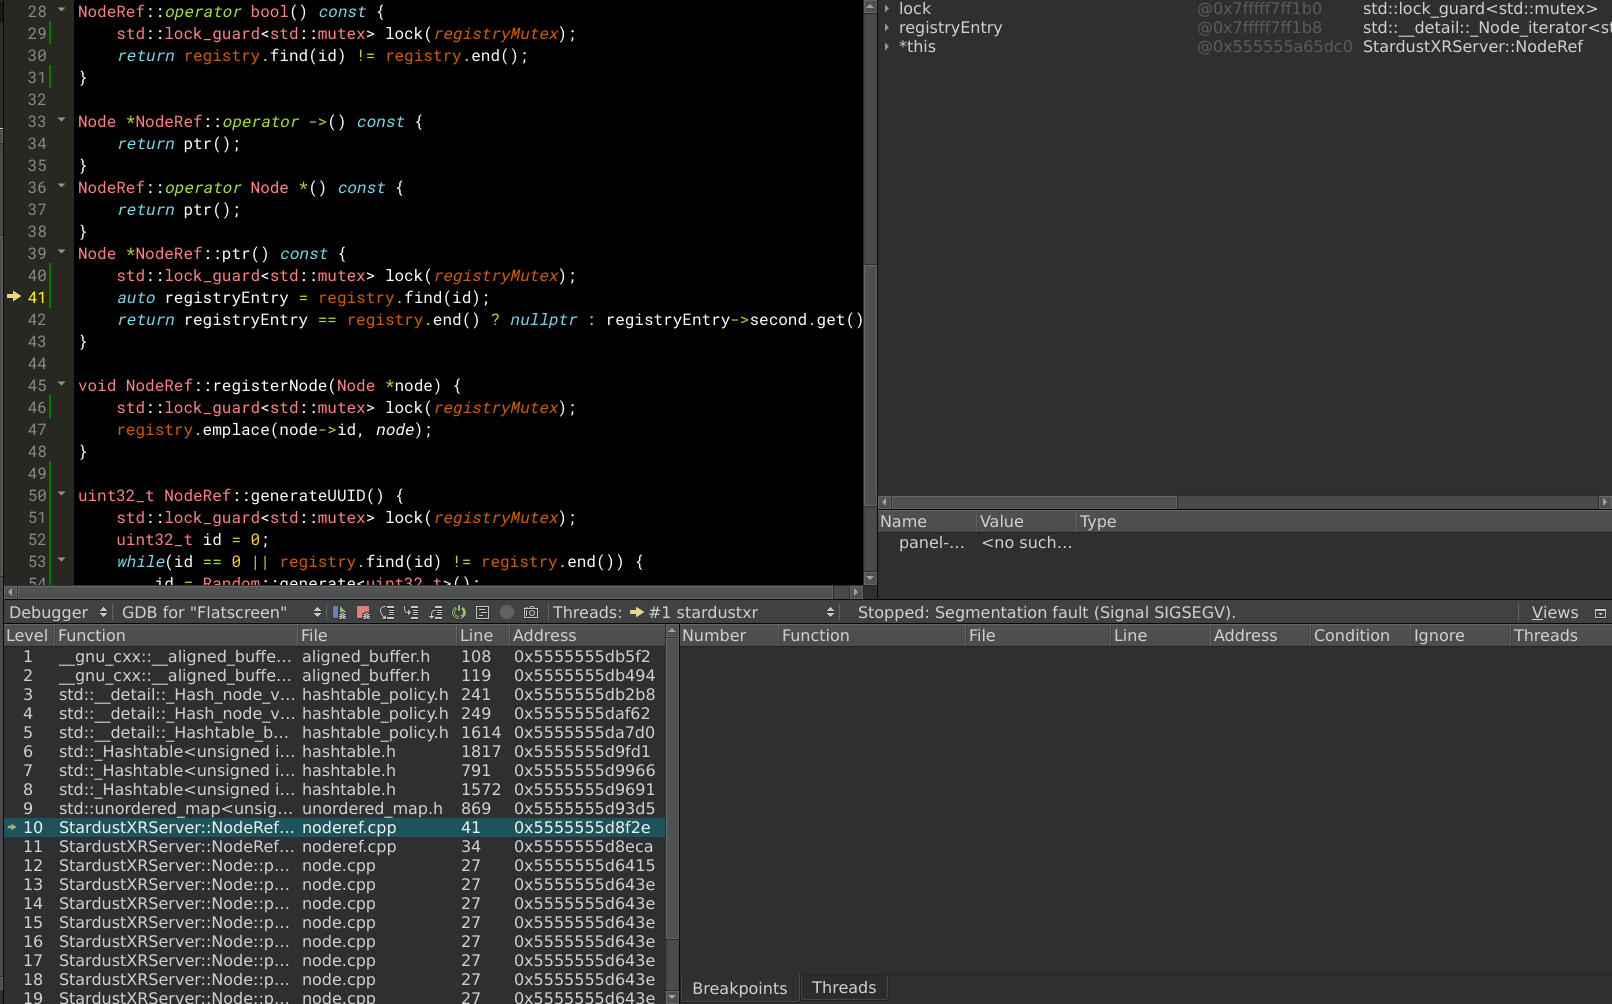Open the Views menu
The width and height of the screenshot is (1612, 1004).
click(x=1555, y=612)
